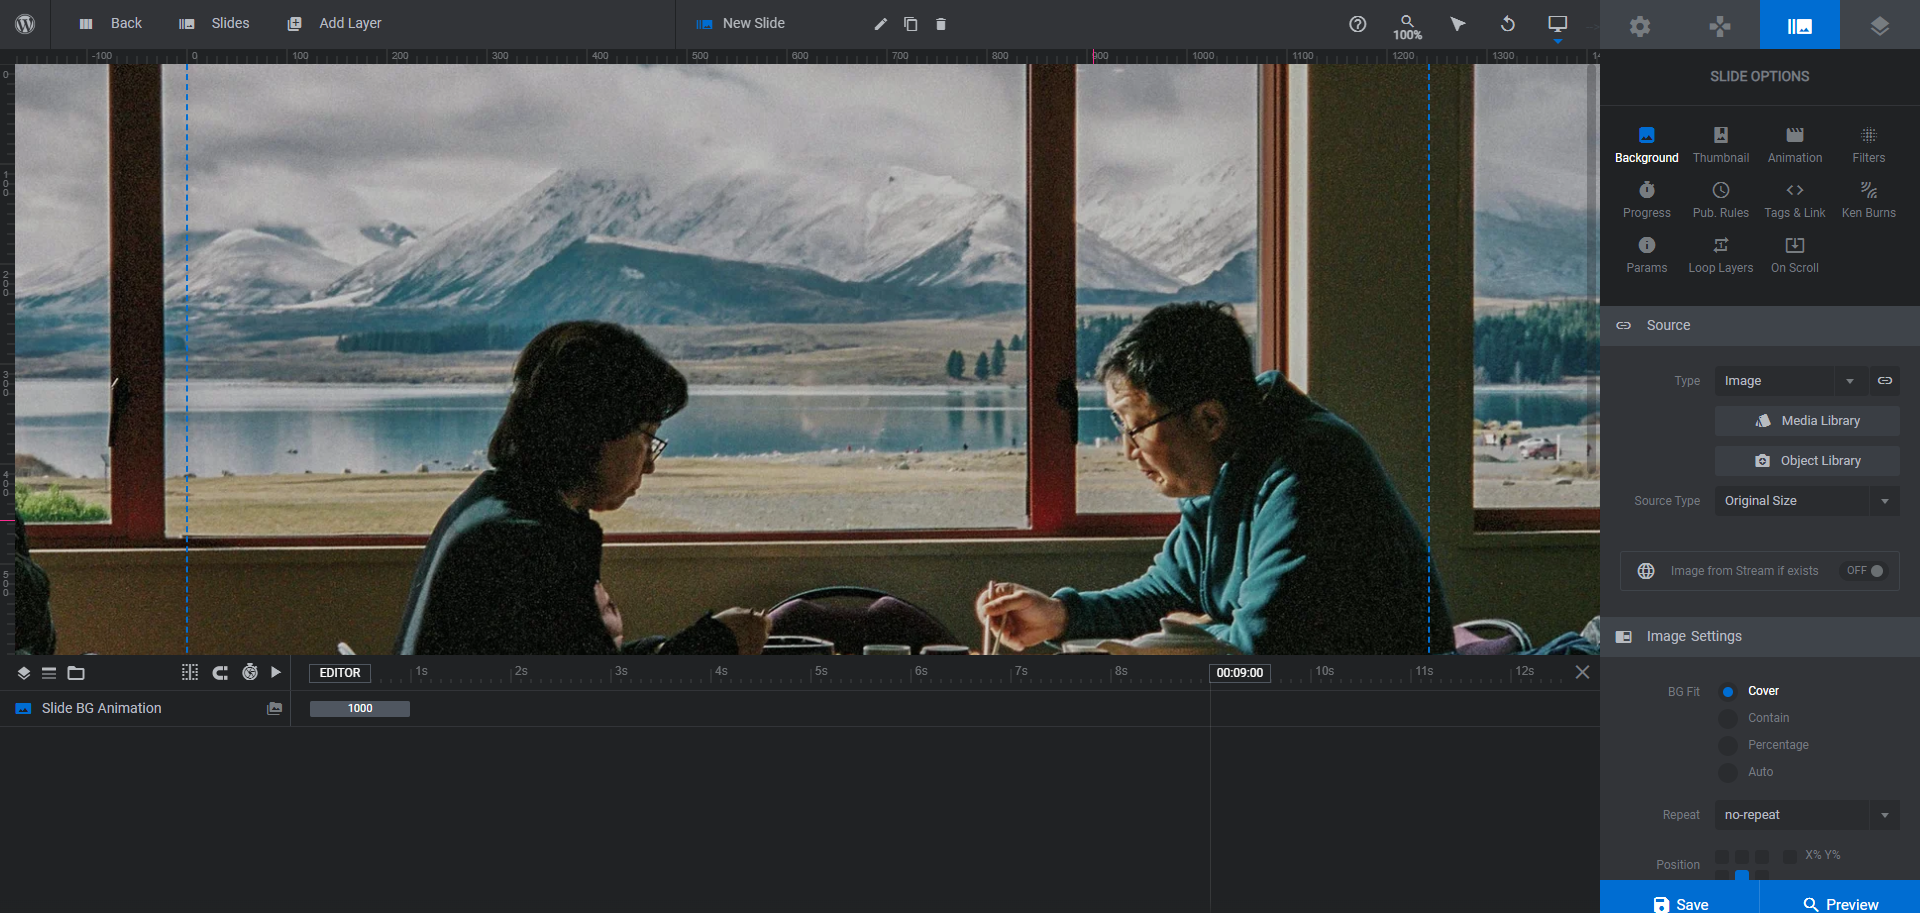
Task: Click the timeline layers icon
Action: click(24, 673)
